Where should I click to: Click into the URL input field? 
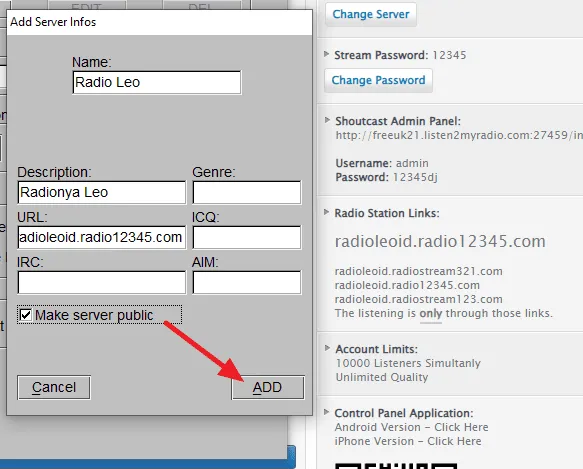(102, 237)
